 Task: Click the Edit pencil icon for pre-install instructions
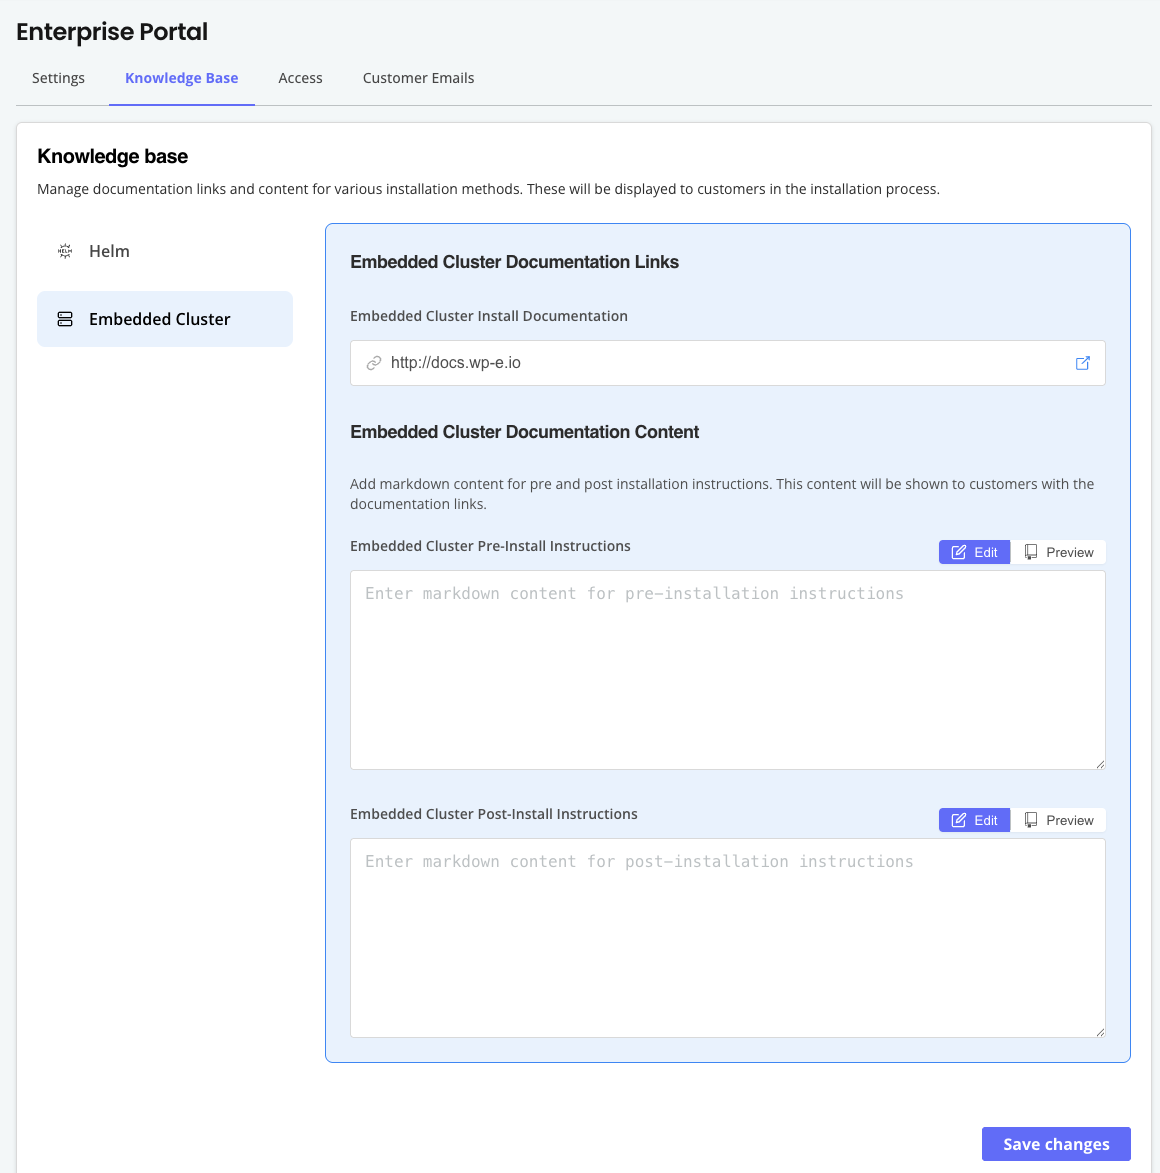pyautogui.click(x=961, y=551)
